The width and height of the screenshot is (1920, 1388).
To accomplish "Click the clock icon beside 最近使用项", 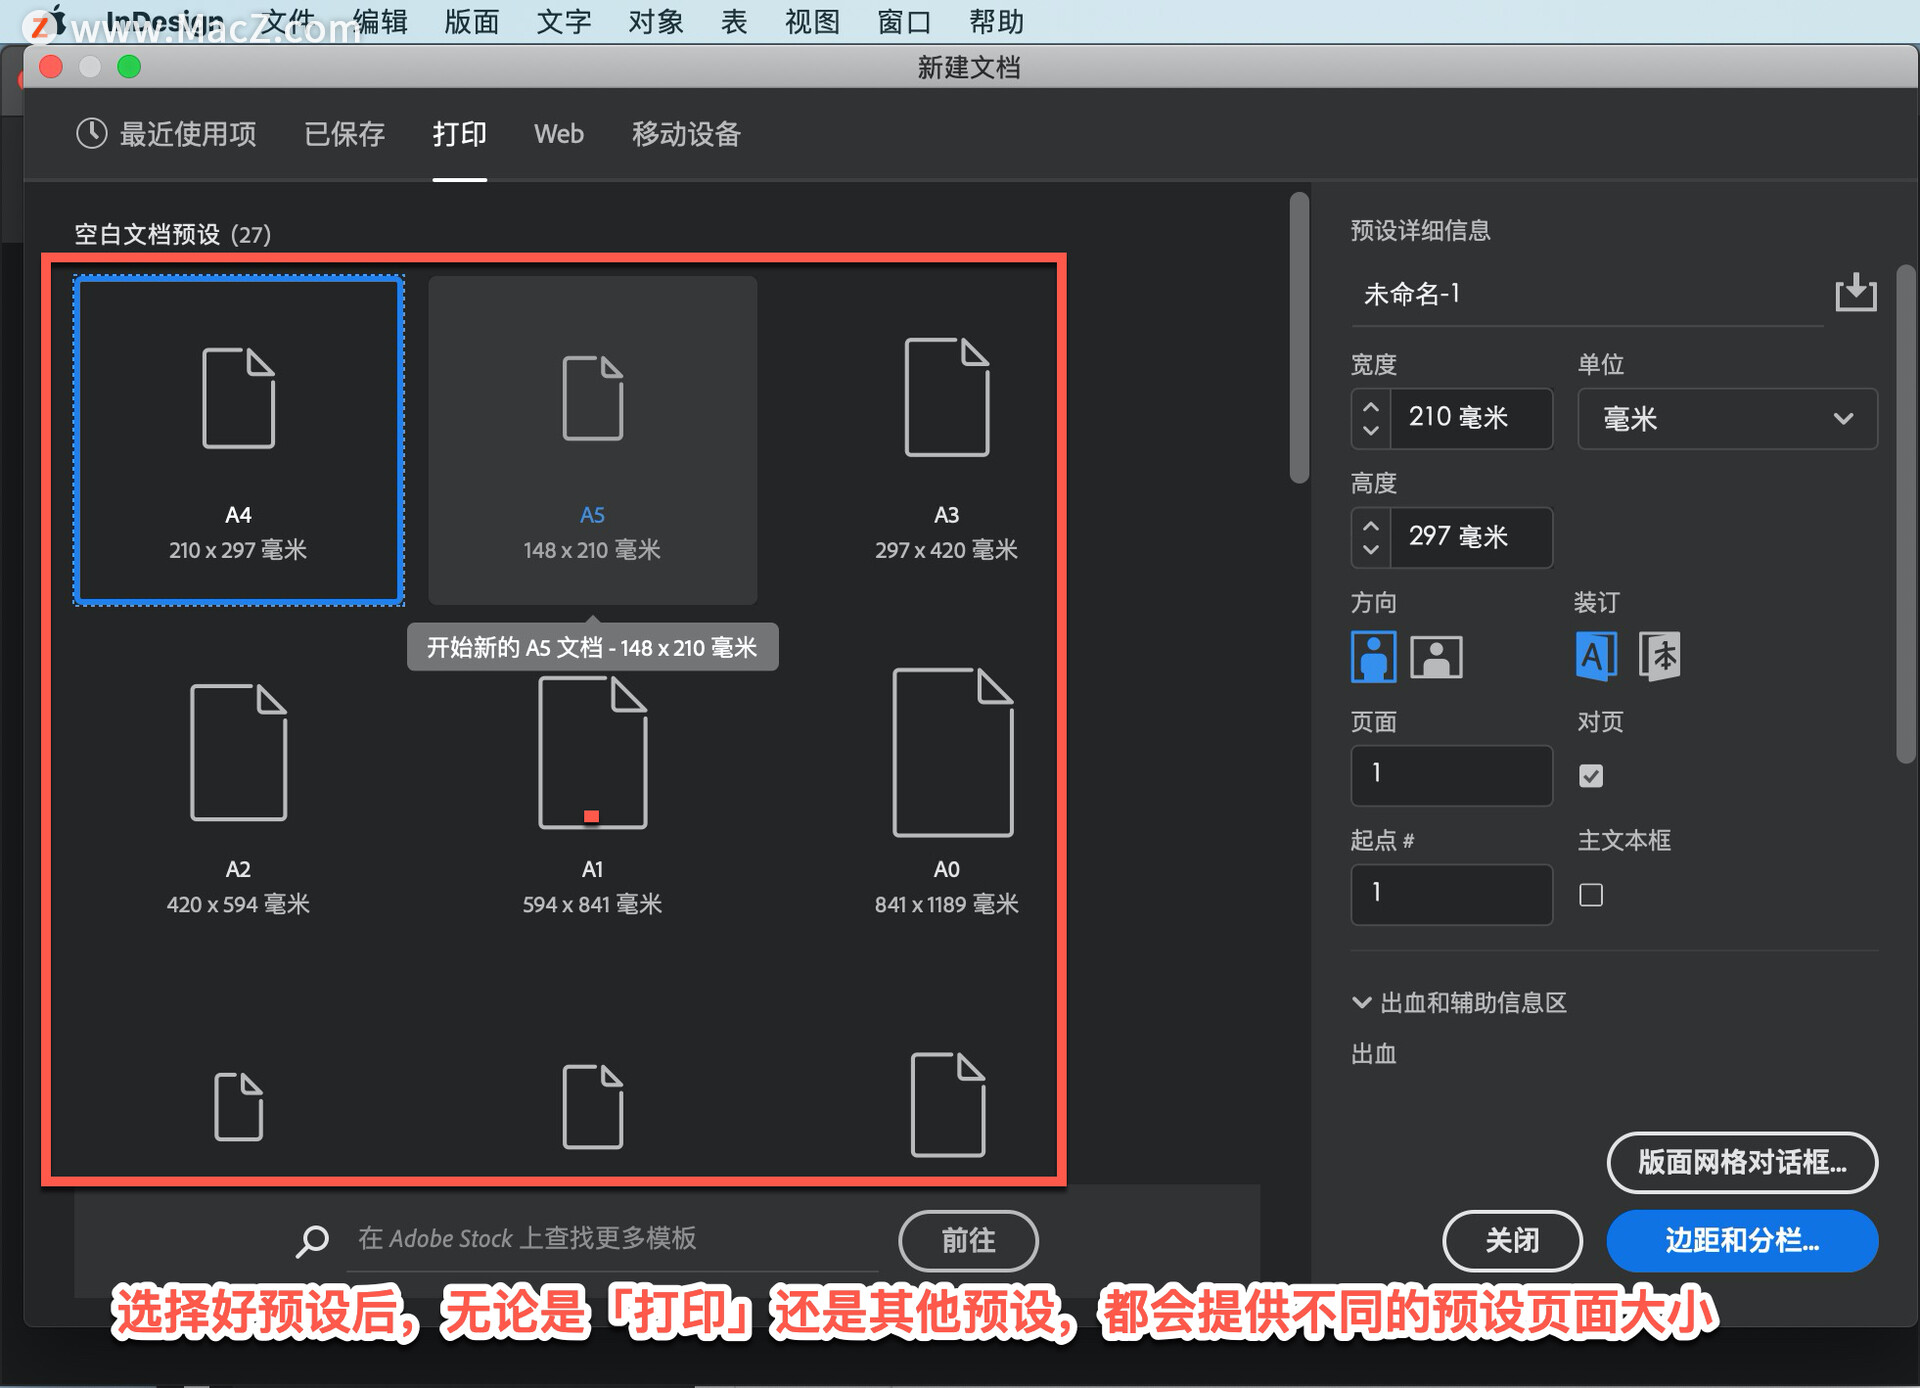I will 92,133.
